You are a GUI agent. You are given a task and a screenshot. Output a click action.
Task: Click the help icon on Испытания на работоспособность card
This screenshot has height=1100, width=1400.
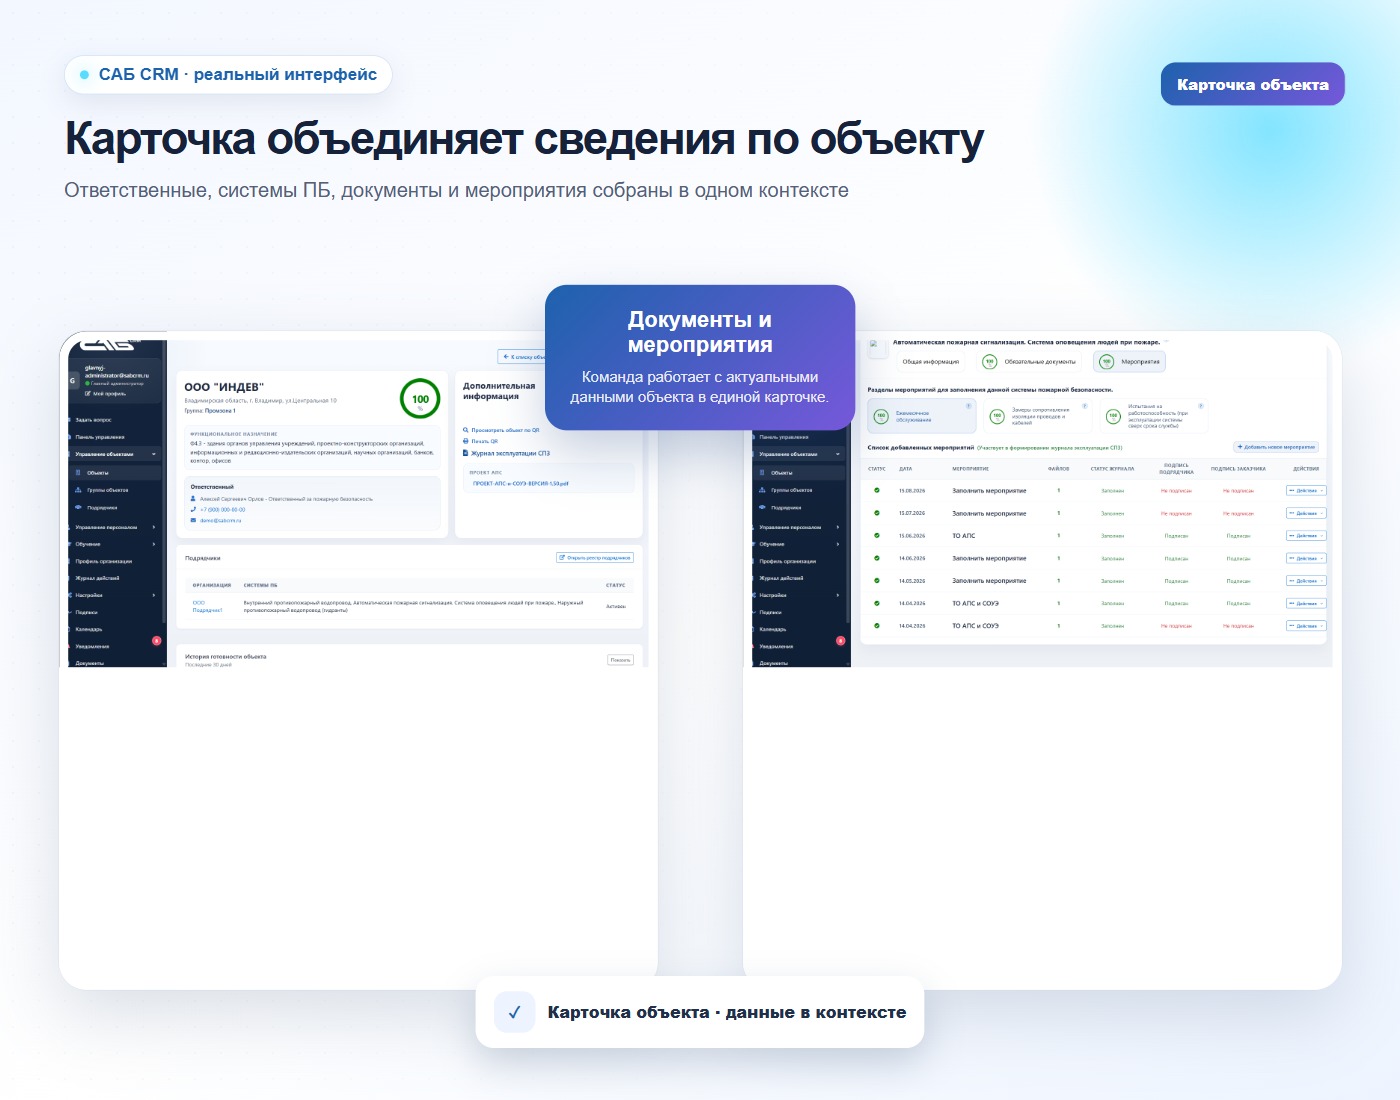(1201, 406)
